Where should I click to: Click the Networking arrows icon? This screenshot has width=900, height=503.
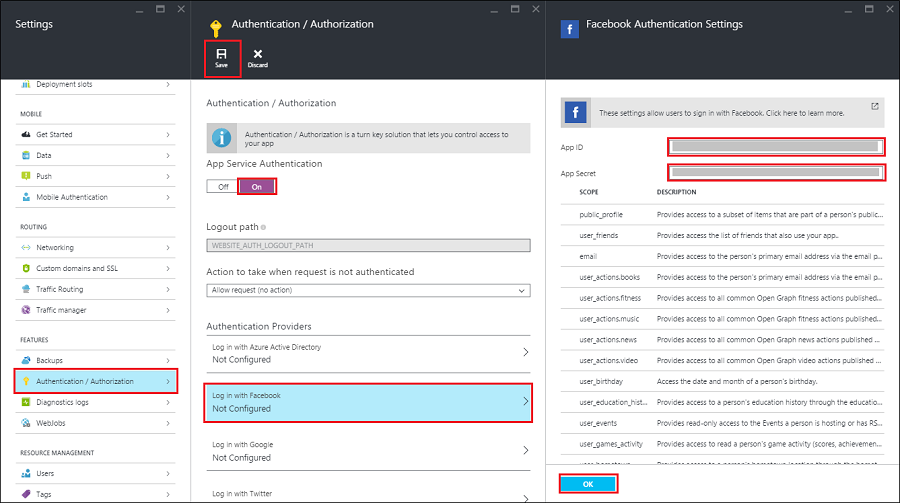[26, 247]
